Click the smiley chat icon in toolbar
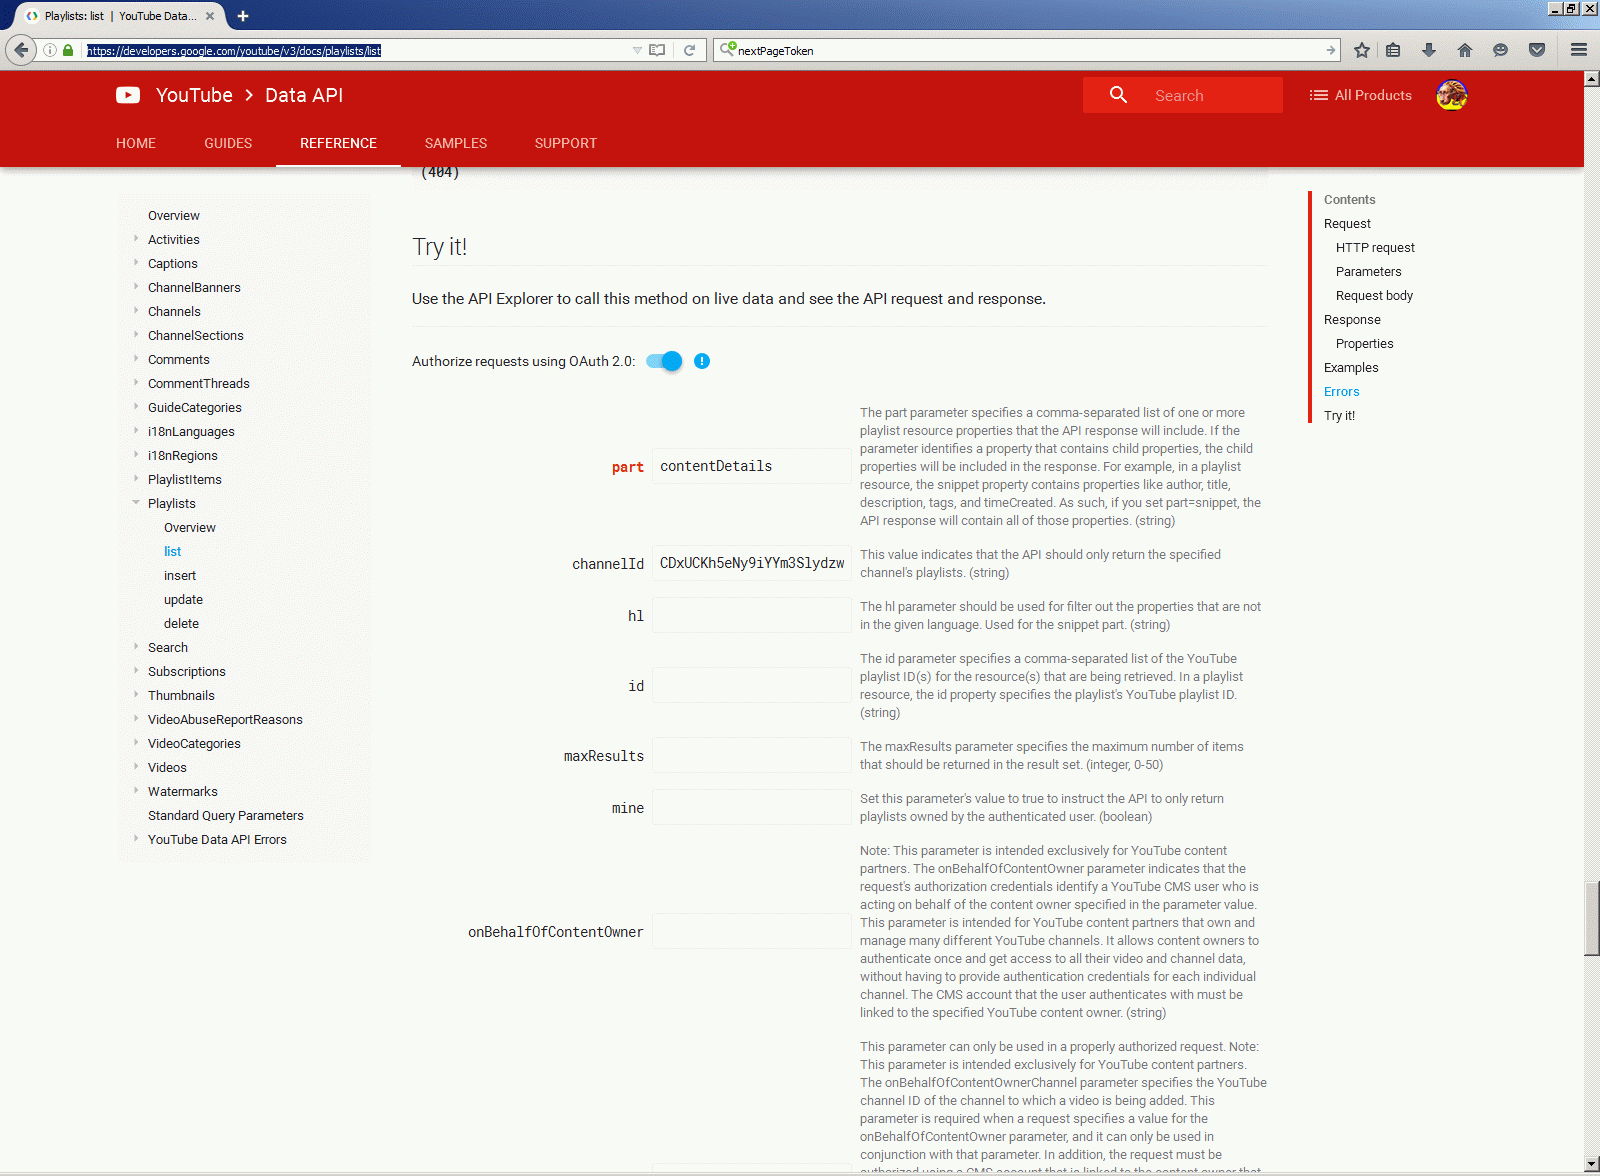This screenshot has width=1600, height=1176. 1500,50
